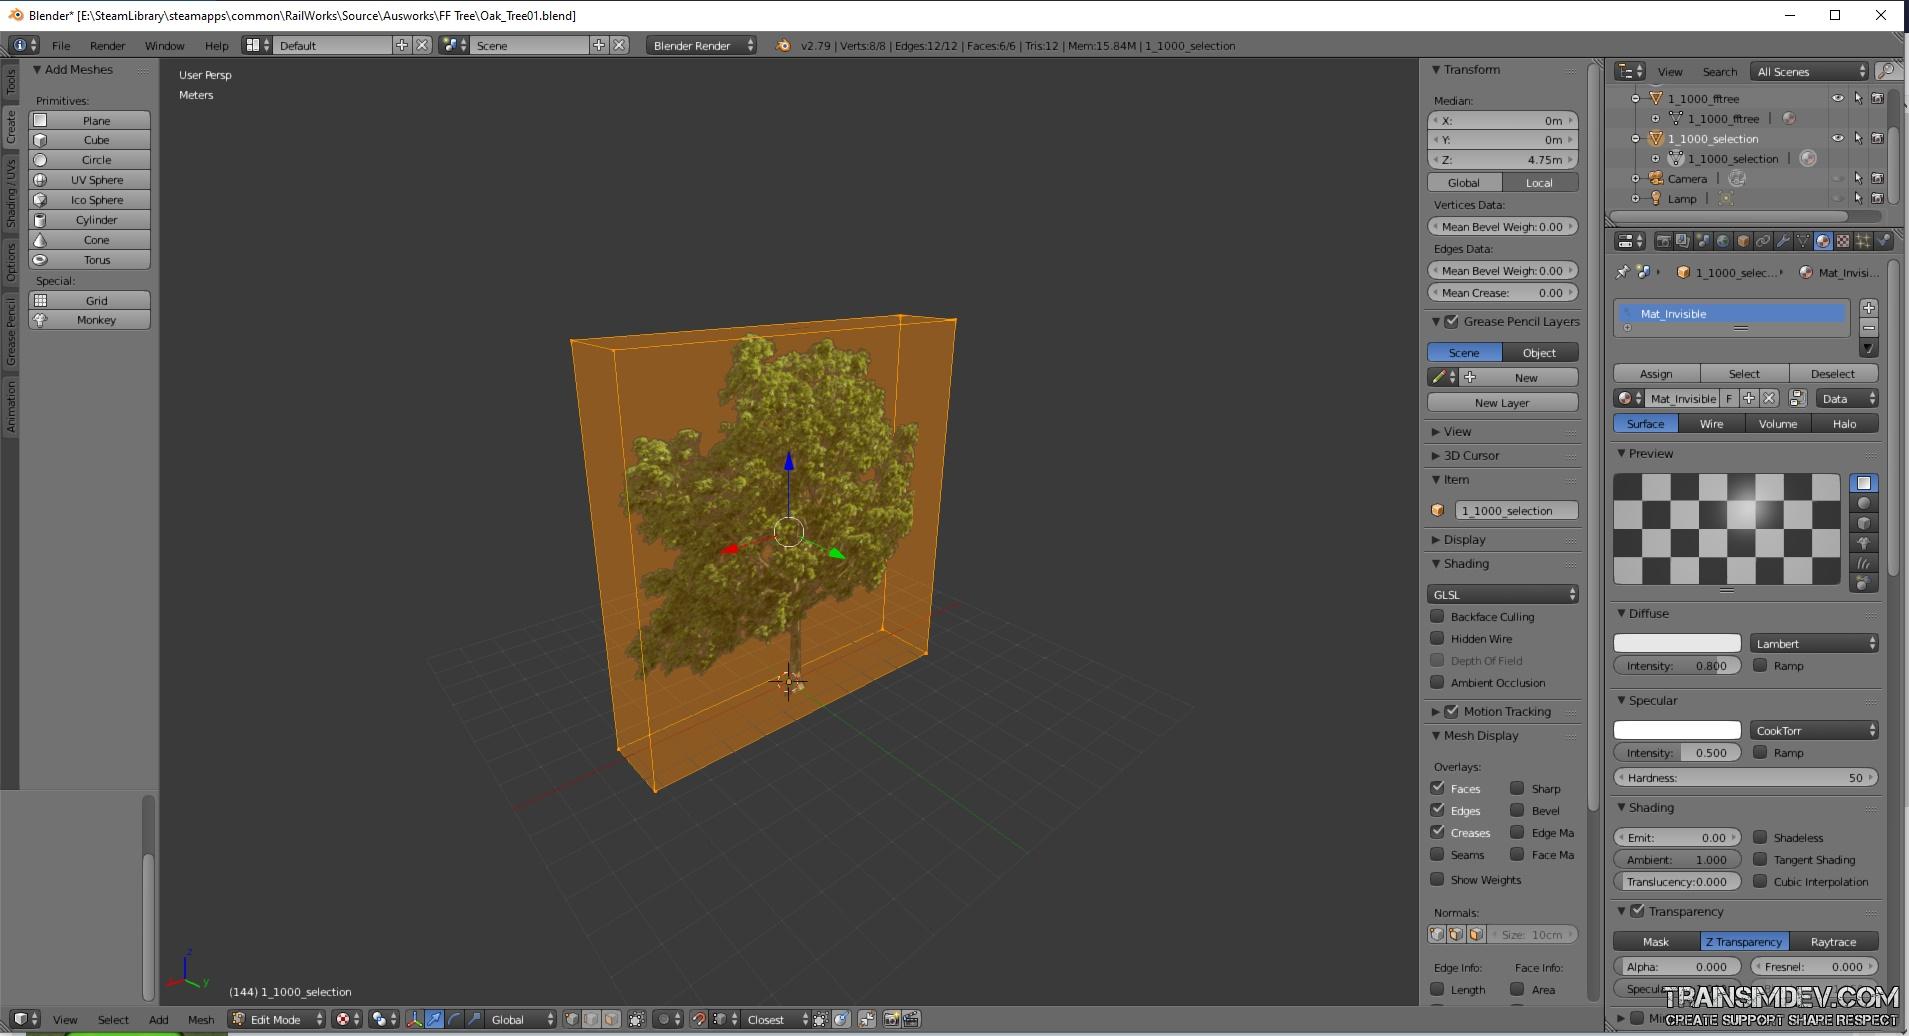Click the snap magnet icon in header

click(x=699, y=1019)
